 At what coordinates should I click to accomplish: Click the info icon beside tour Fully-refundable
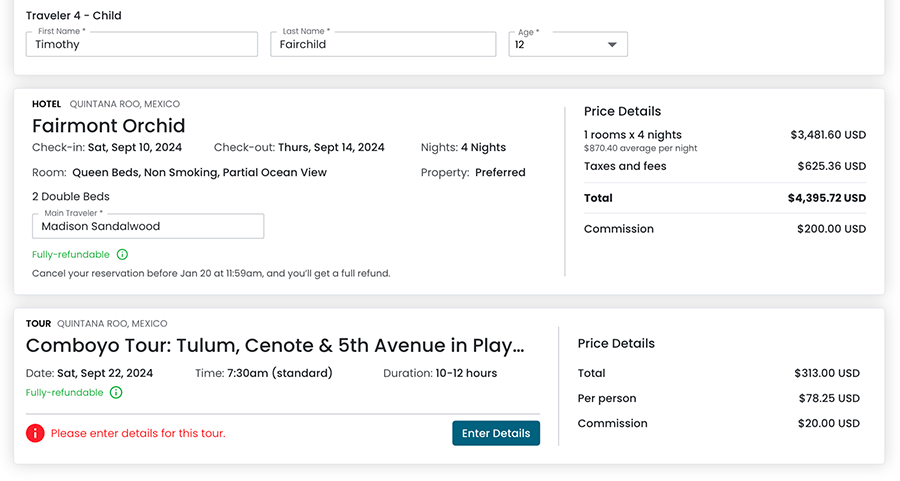point(116,393)
